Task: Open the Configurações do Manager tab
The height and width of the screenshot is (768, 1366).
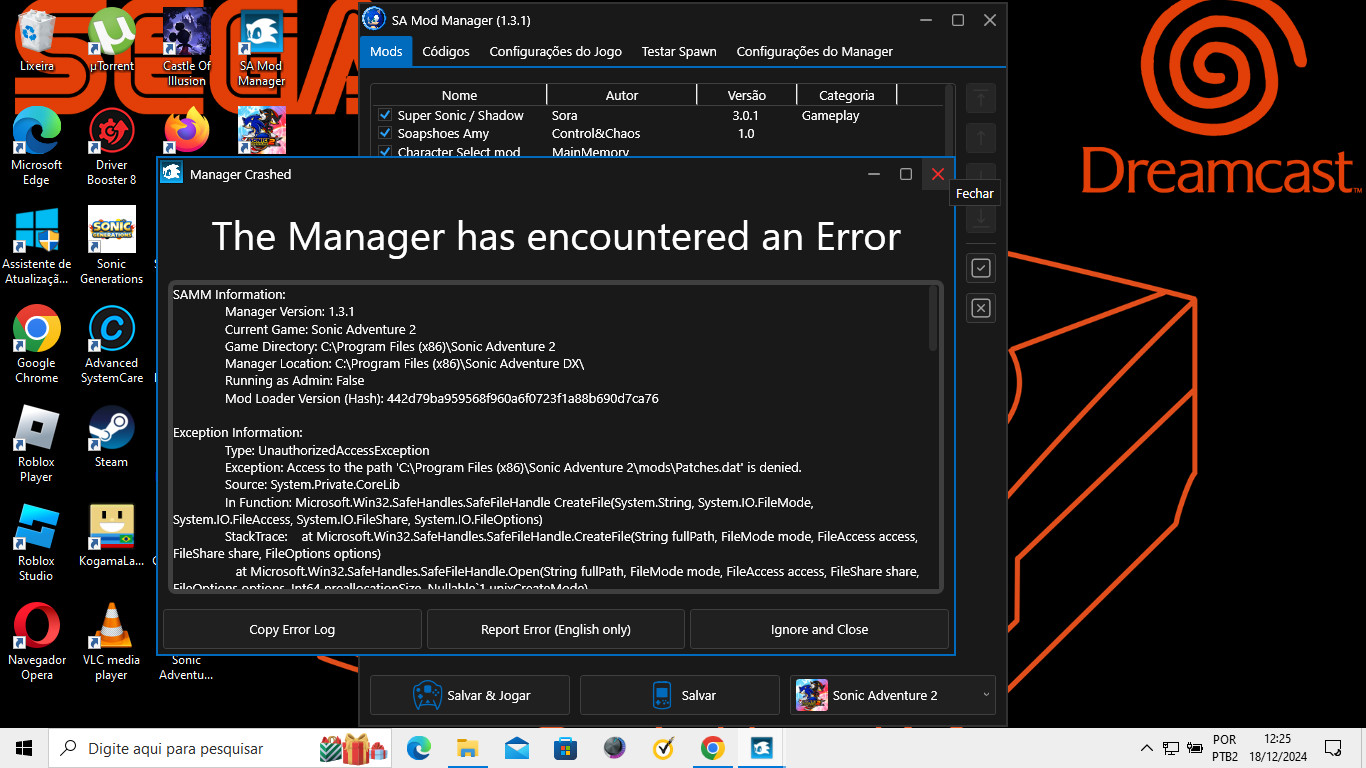Action: pyautogui.click(x=814, y=52)
